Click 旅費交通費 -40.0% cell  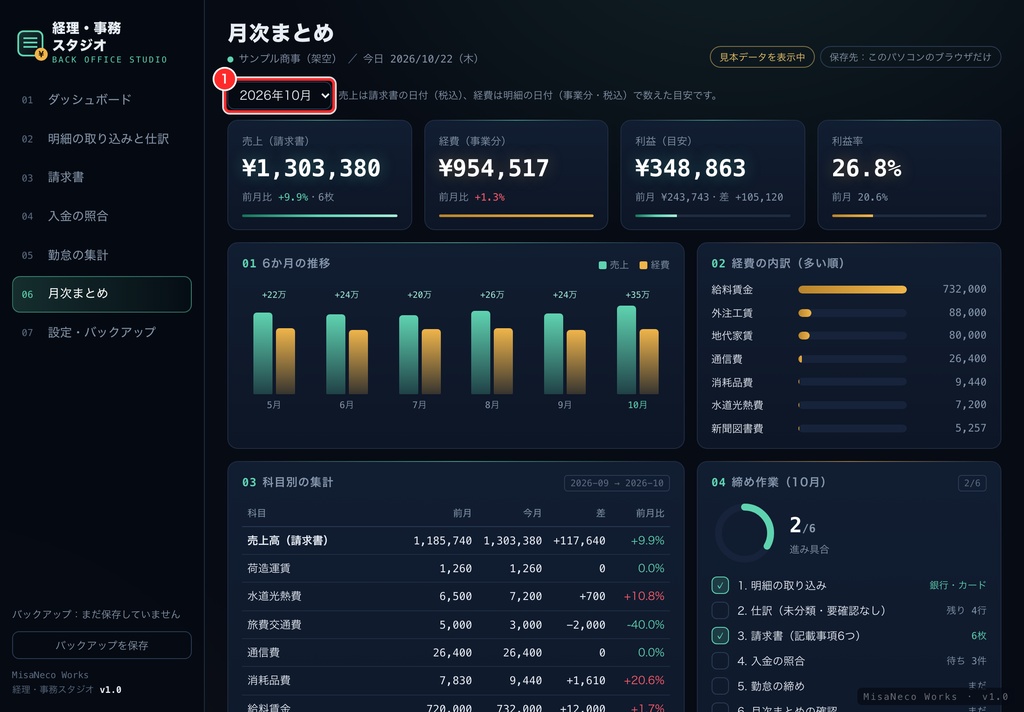pos(645,624)
